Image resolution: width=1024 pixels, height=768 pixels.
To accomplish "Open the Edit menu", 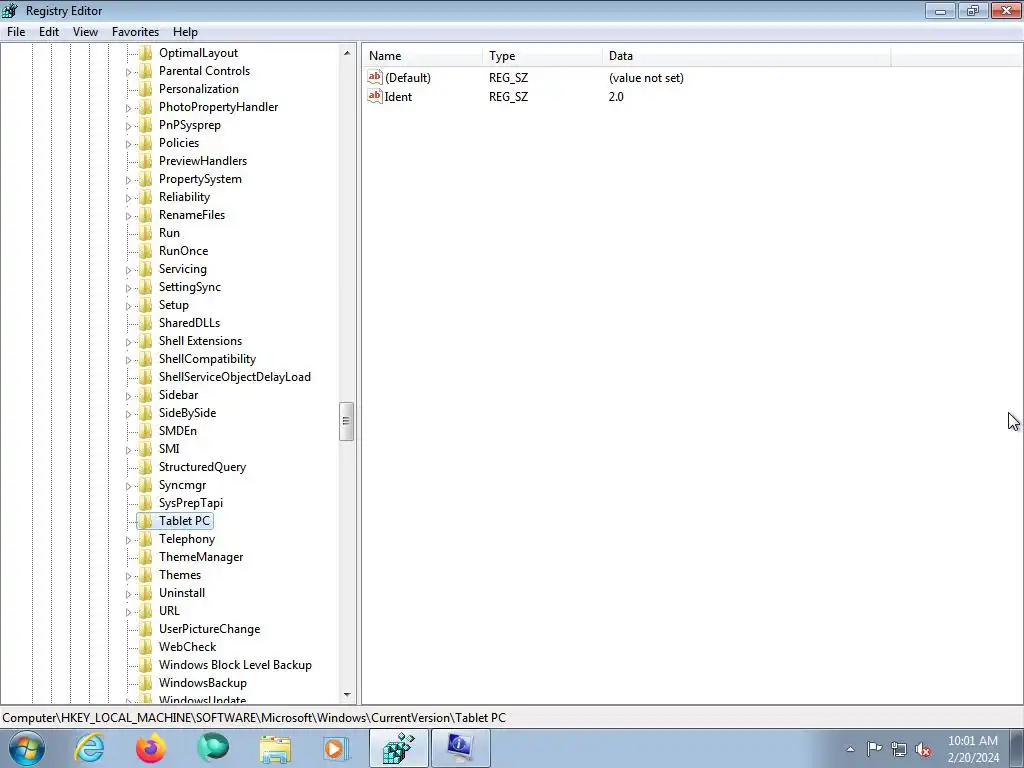I will pyautogui.click(x=49, y=31).
